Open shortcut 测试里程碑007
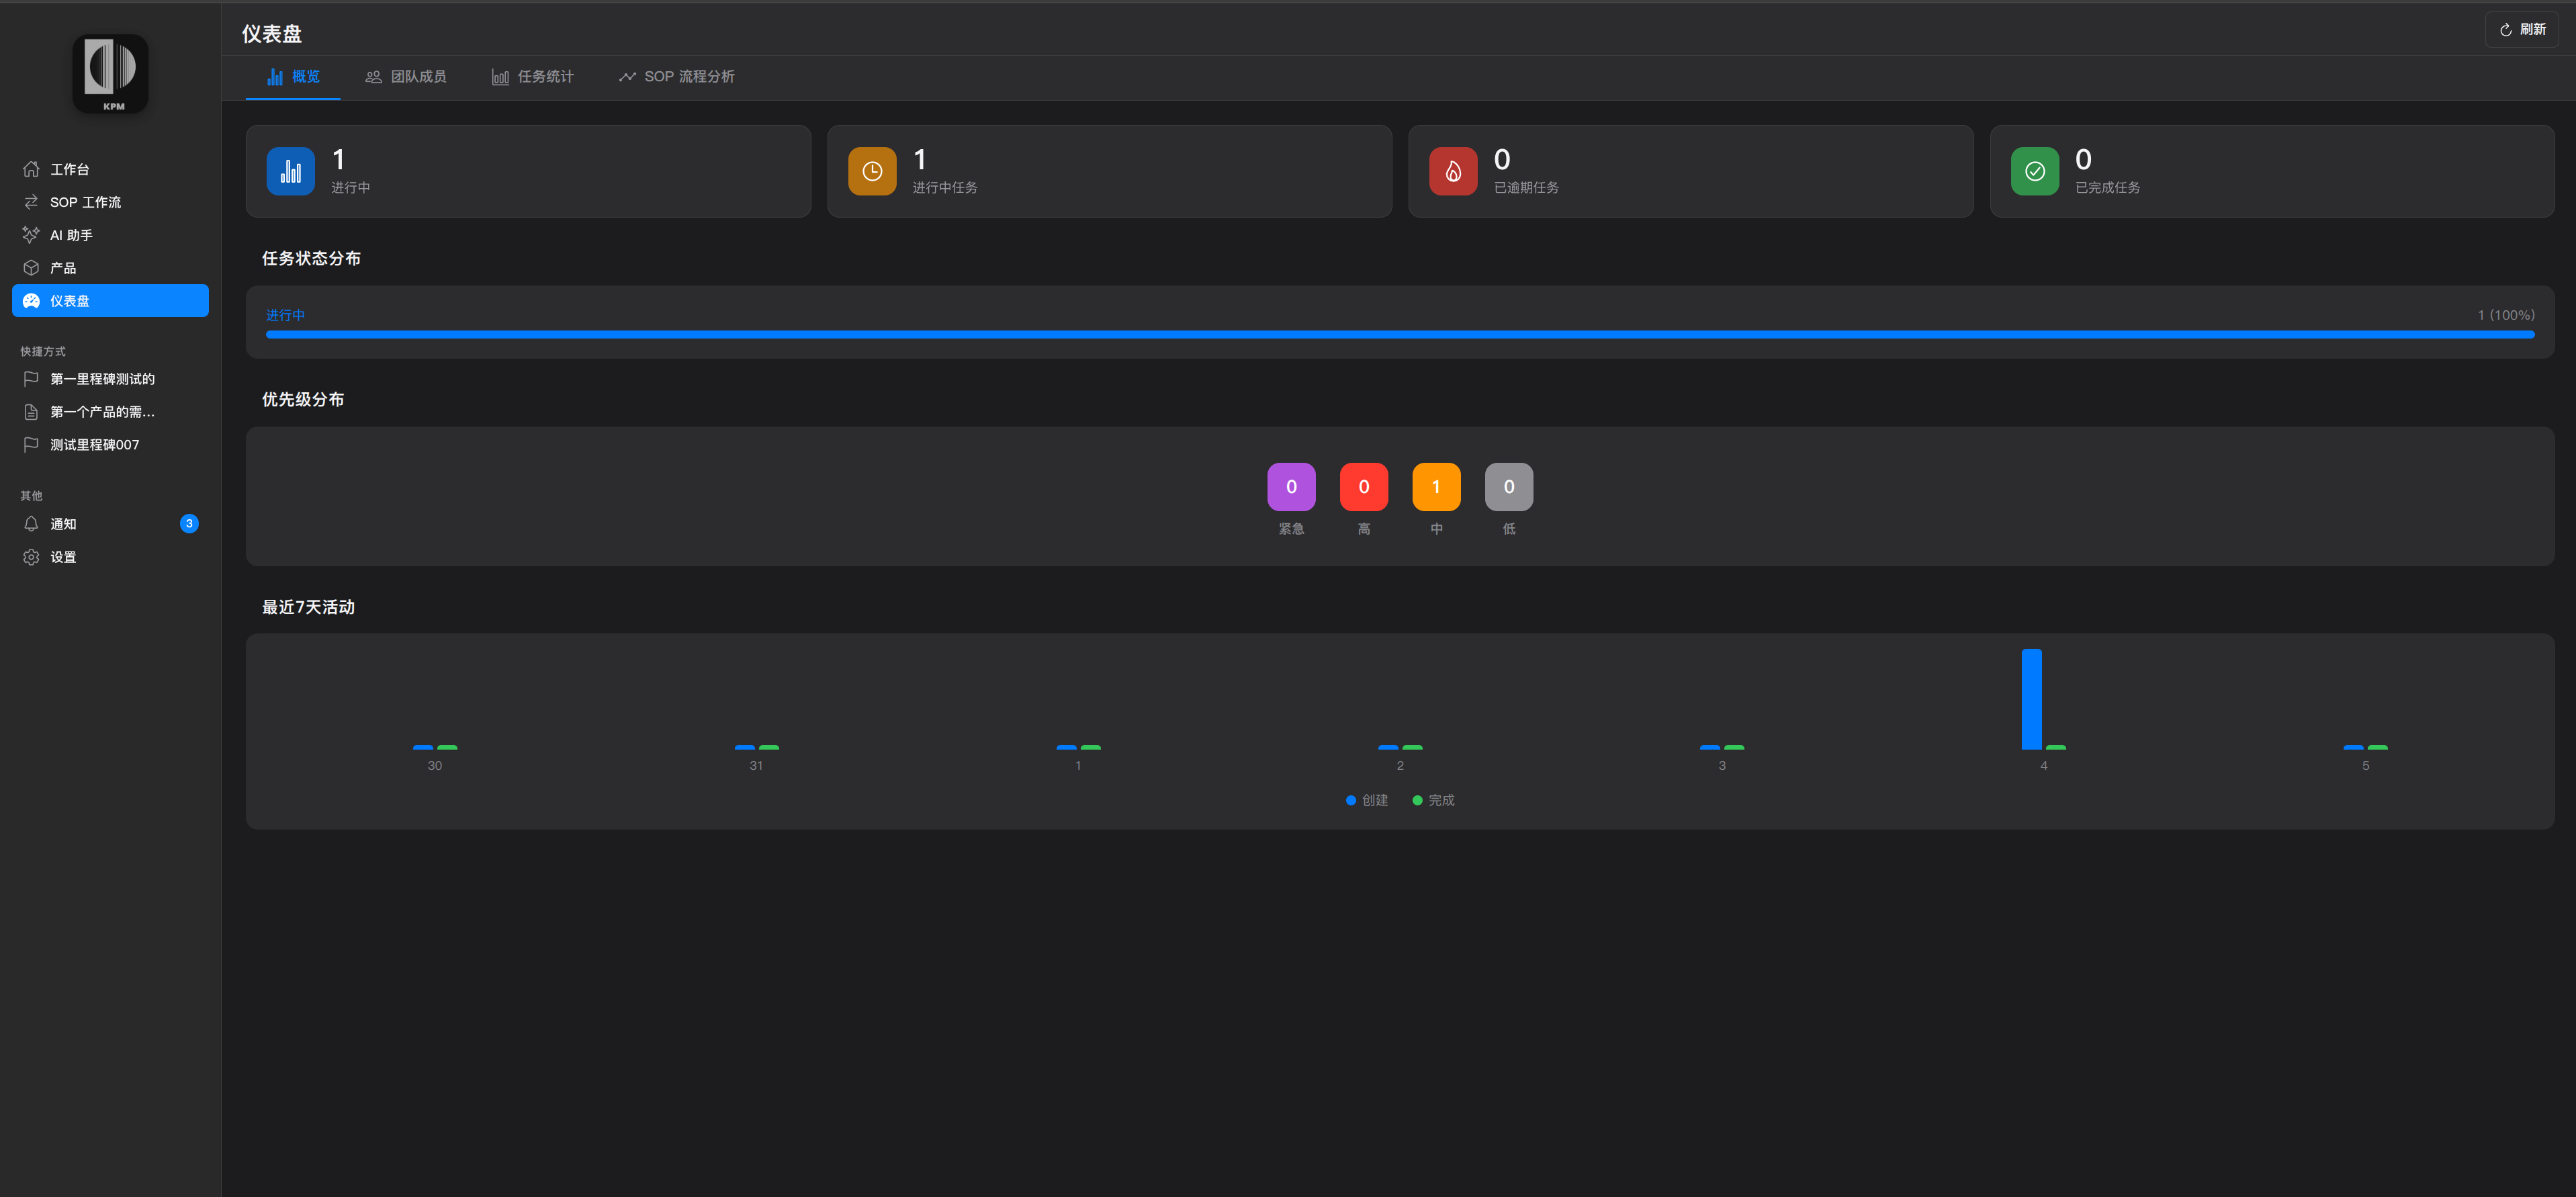The width and height of the screenshot is (2576, 1197). pos(94,445)
